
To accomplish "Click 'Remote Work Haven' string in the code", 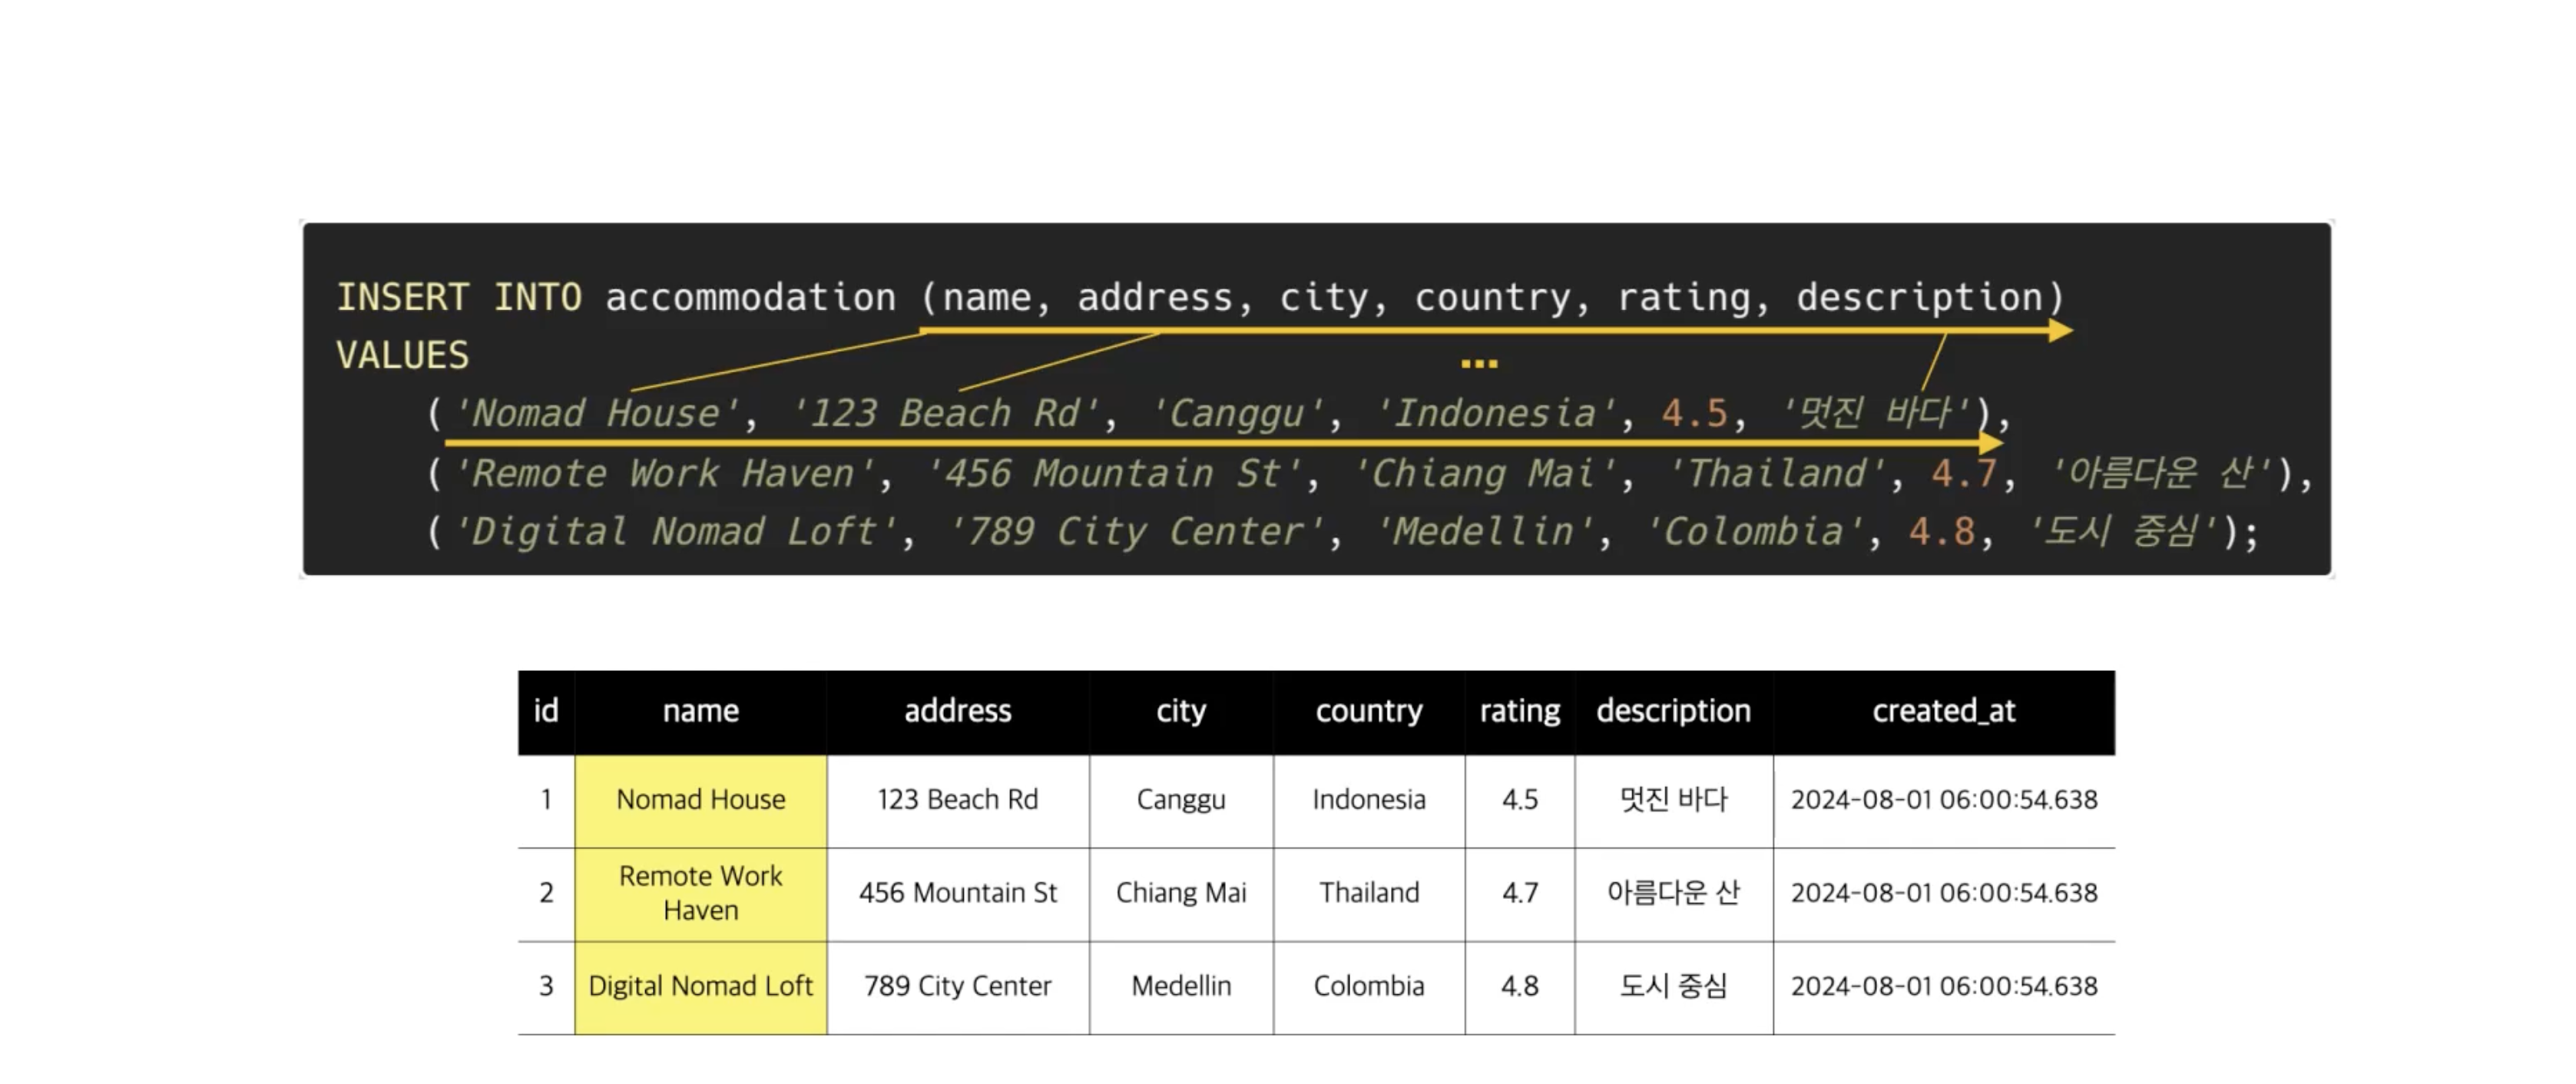I will pyautogui.click(x=664, y=473).
